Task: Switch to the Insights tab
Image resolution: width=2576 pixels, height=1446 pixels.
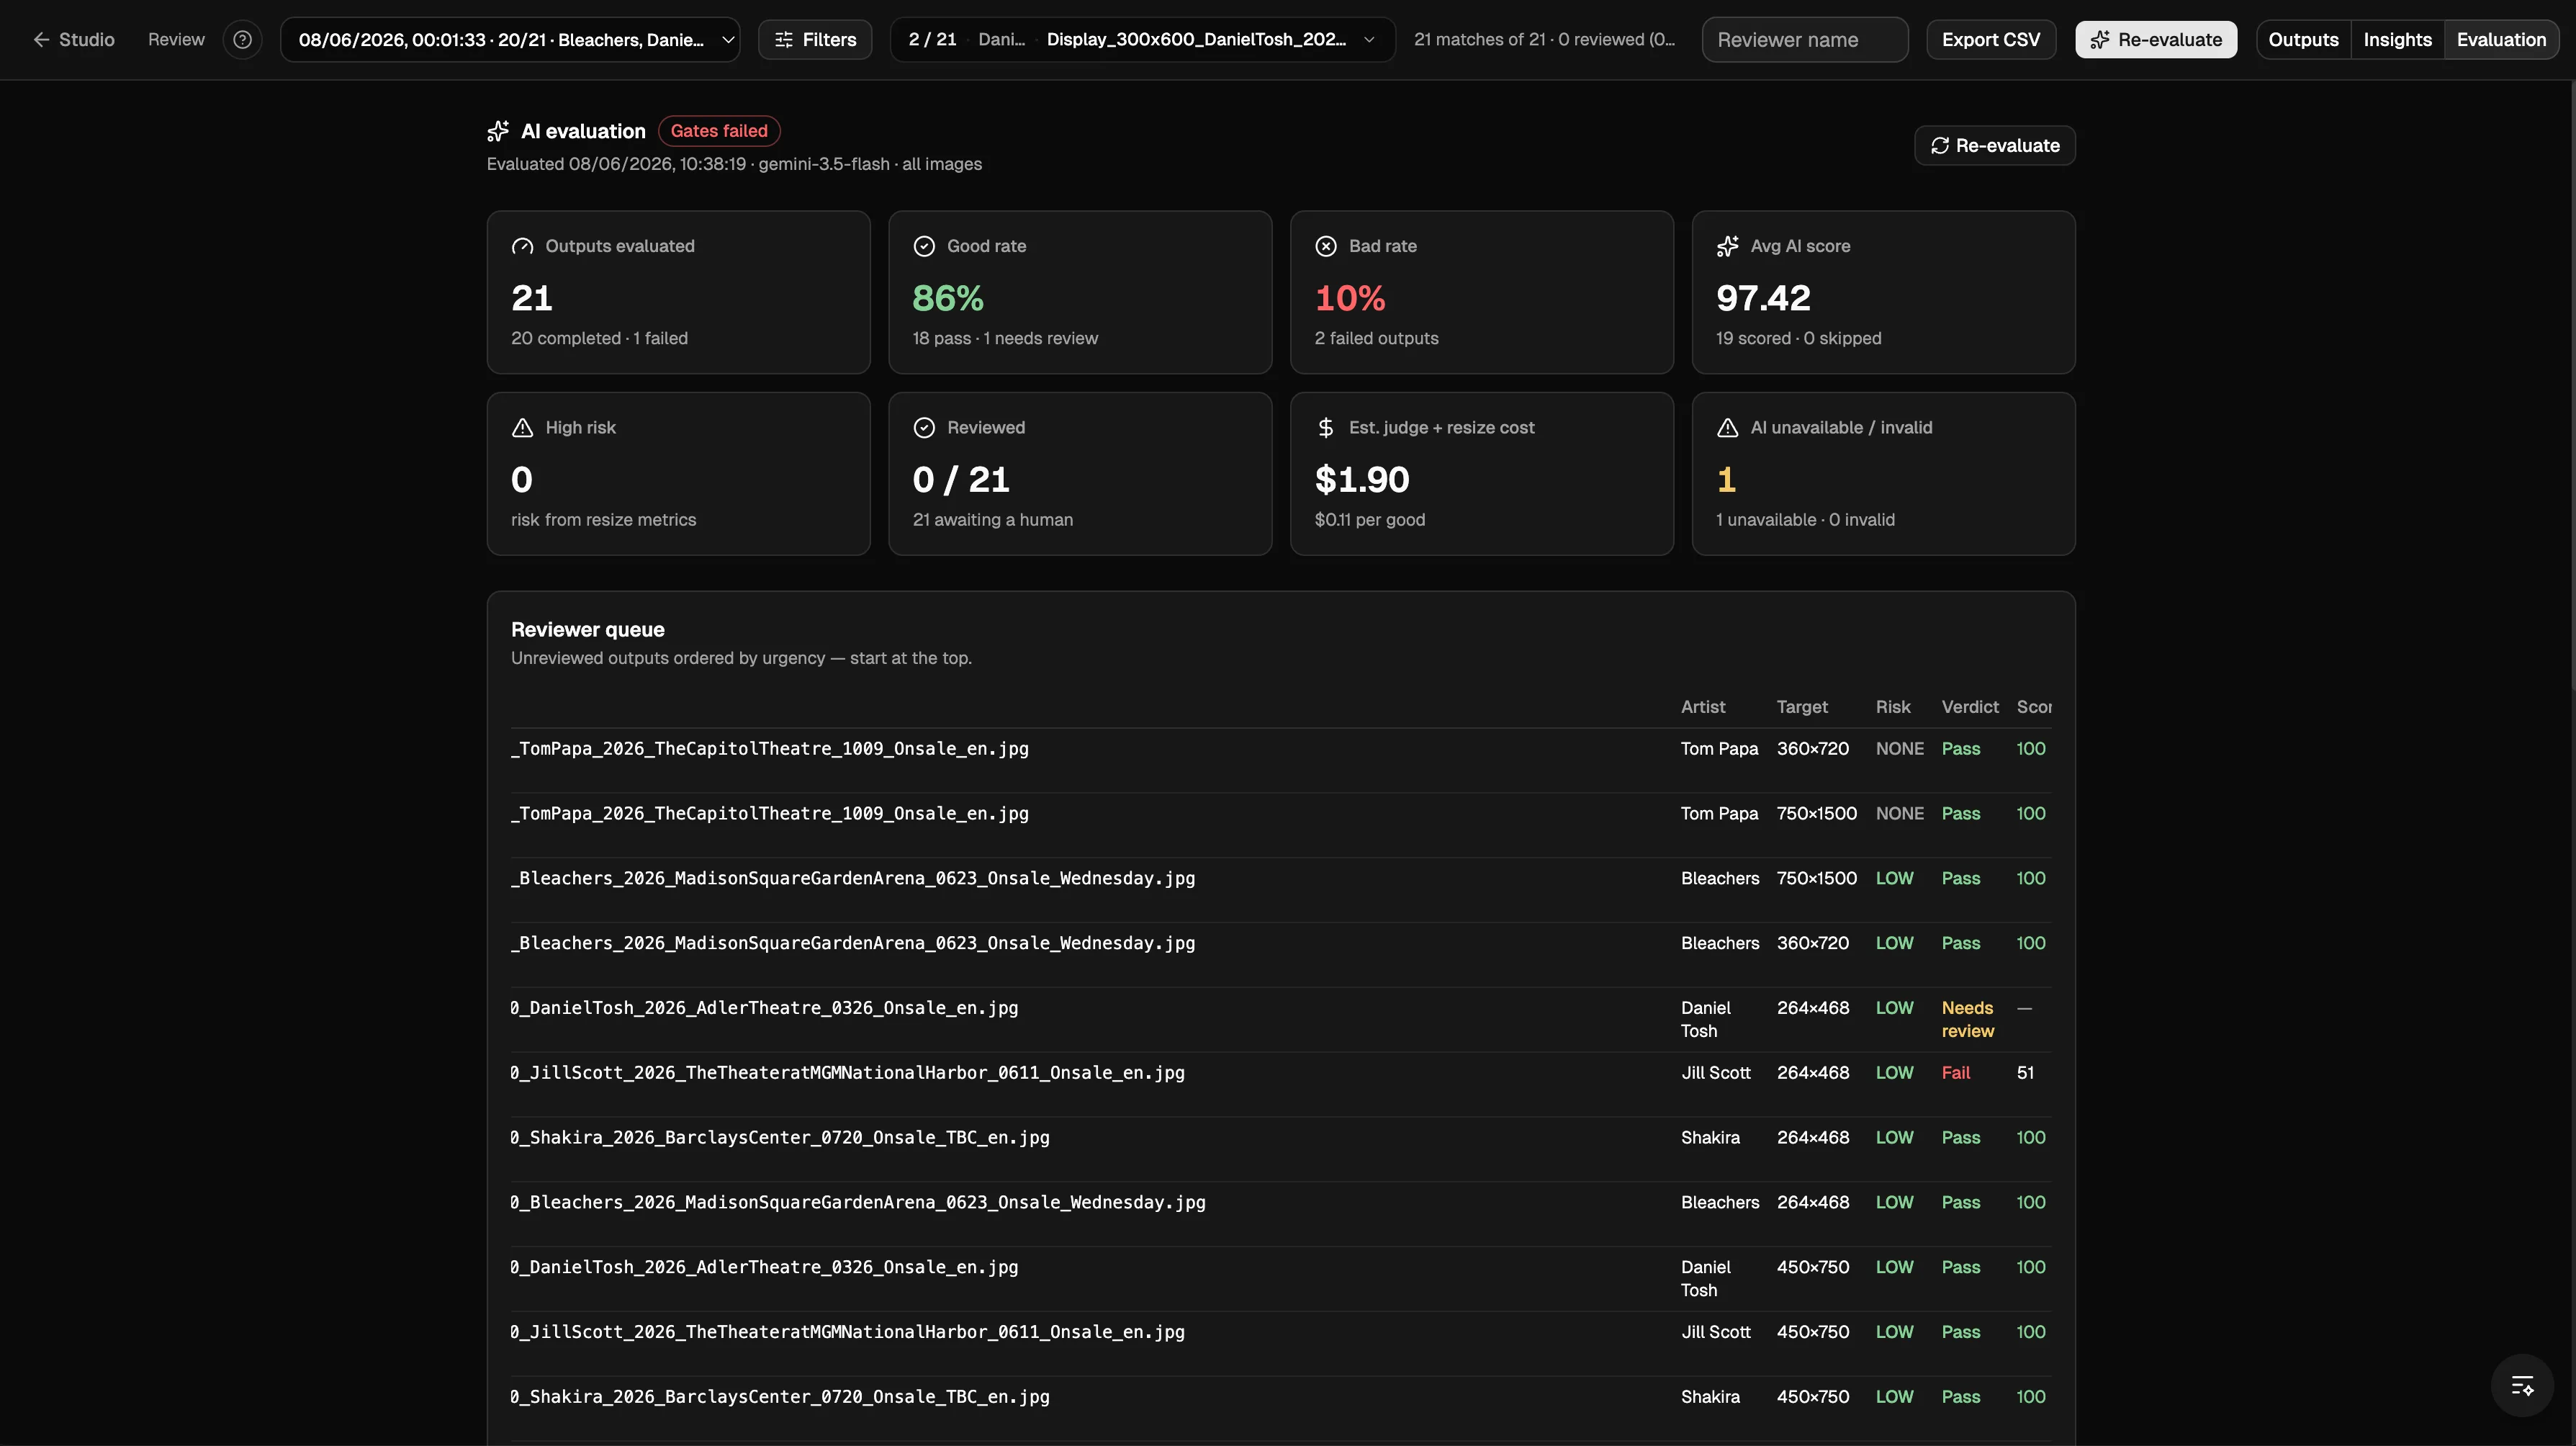Action: click(2397, 39)
